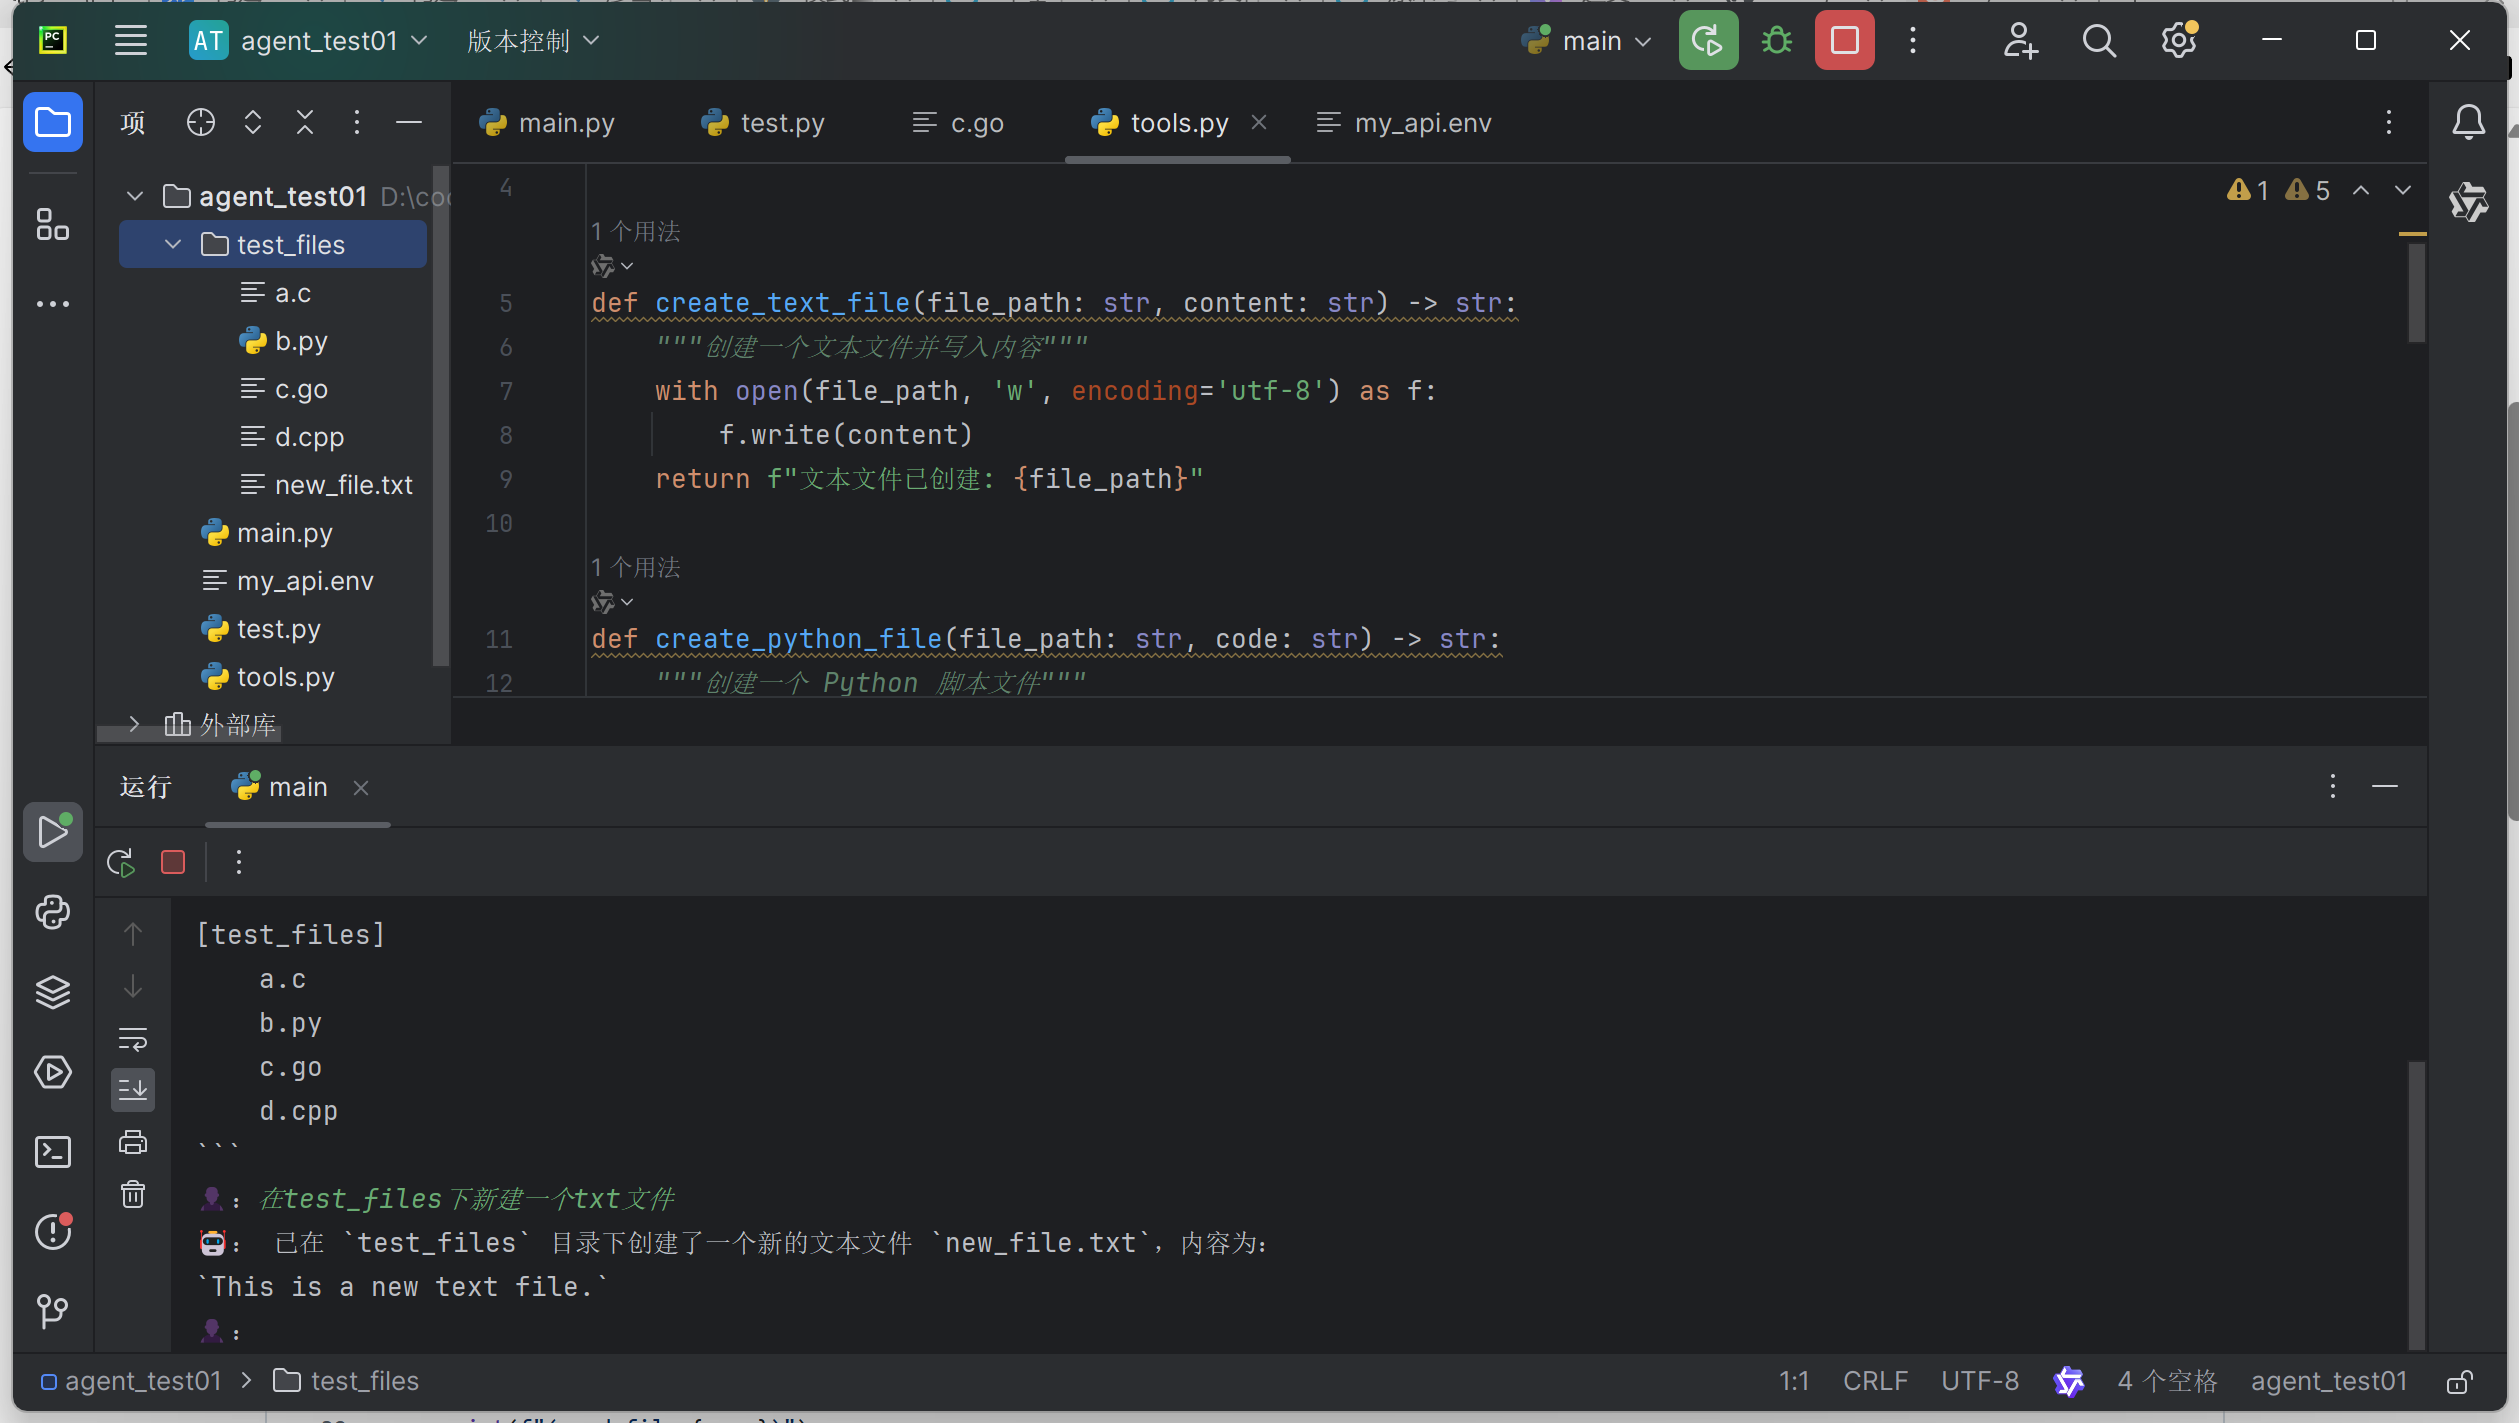The image size is (2519, 1423).
Task: Start a Code With Me session
Action: tap(2020, 40)
